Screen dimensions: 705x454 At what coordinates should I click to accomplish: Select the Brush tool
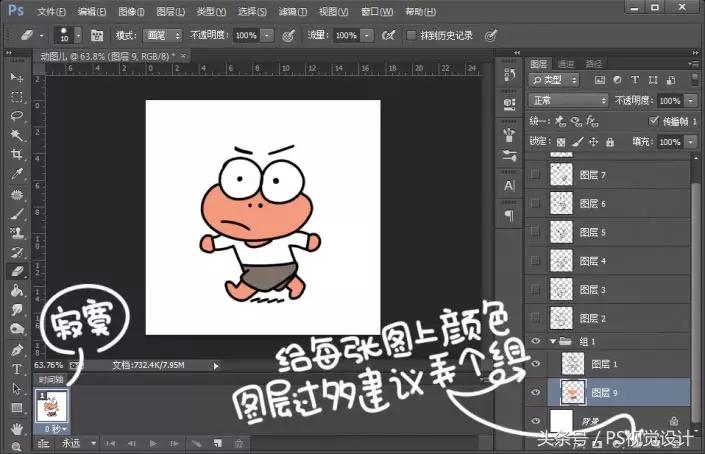click(x=17, y=214)
